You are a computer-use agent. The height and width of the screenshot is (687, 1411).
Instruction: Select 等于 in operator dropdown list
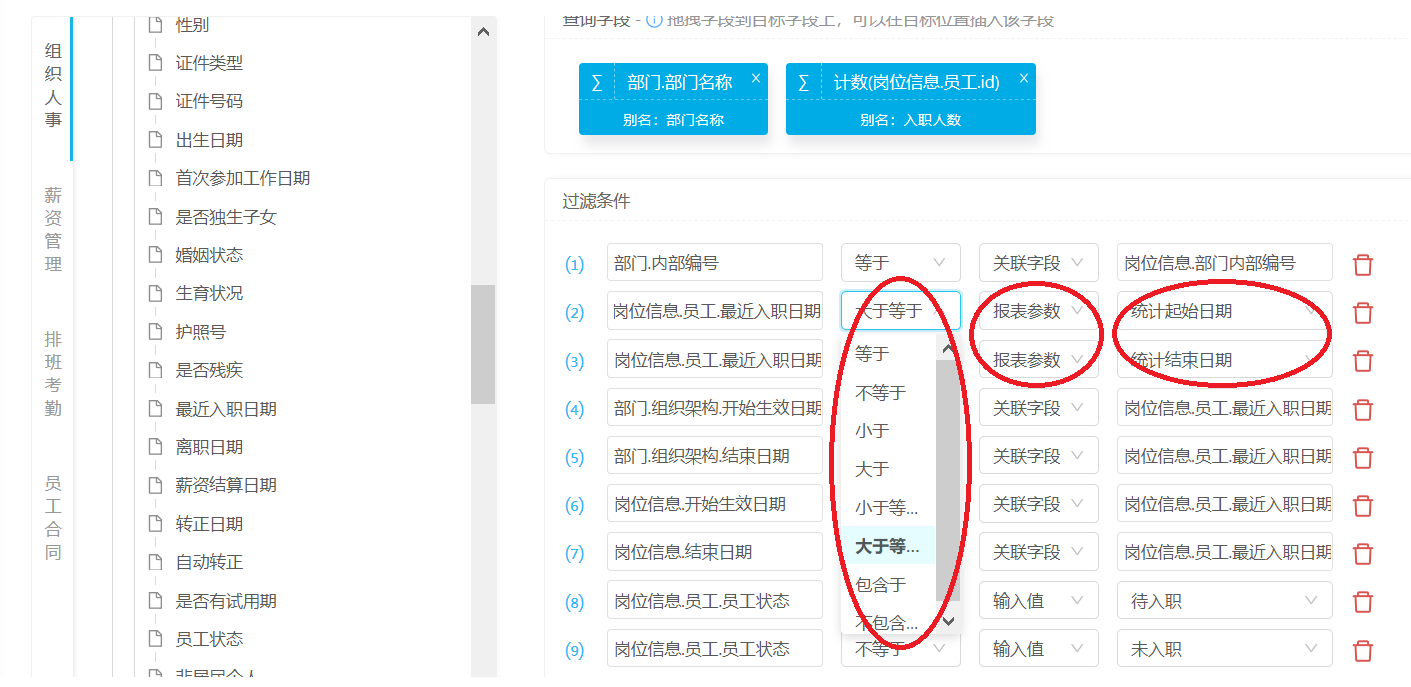(888, 354)
